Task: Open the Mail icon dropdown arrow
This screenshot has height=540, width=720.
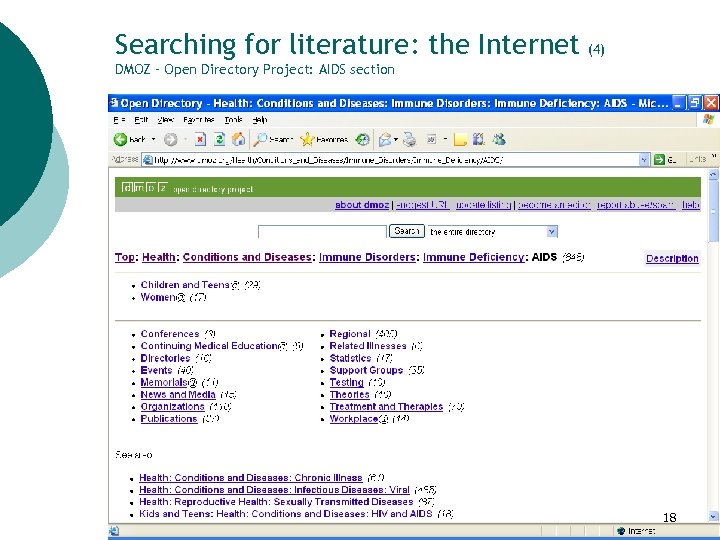Action: (x=395, y=140)
